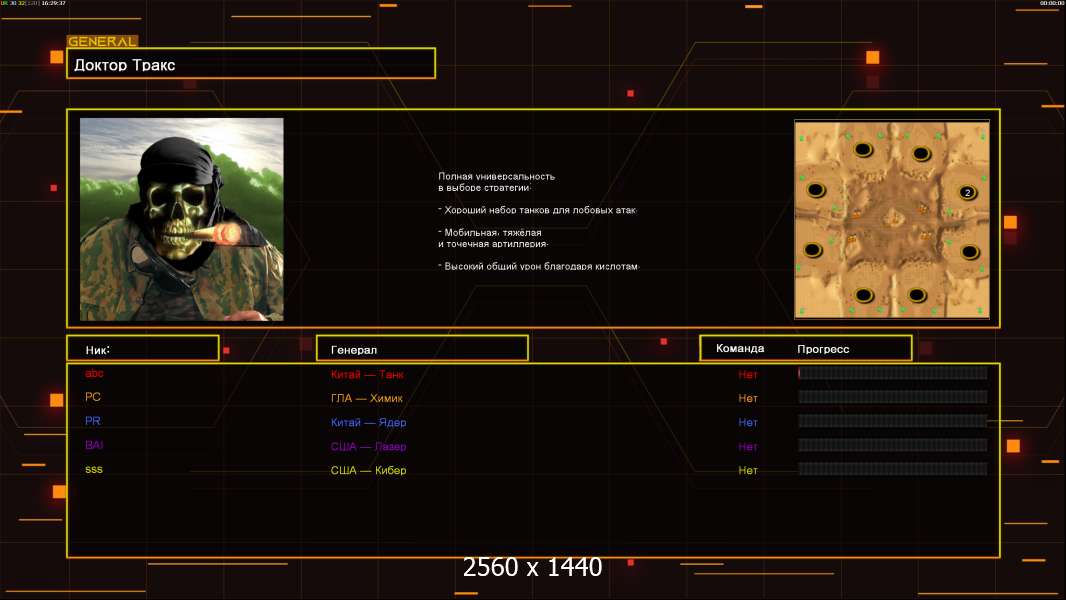Open the "ГЛА — Химик" general entry
The image size is (1066, 600).
pyautogui.click(x=367, y=399)
